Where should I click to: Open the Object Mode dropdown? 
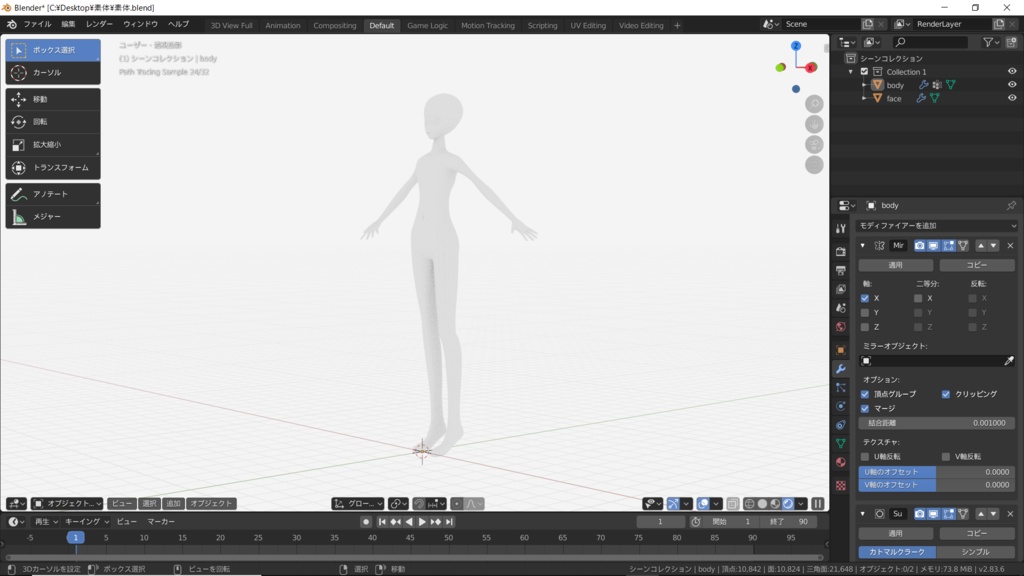[67, 504]
